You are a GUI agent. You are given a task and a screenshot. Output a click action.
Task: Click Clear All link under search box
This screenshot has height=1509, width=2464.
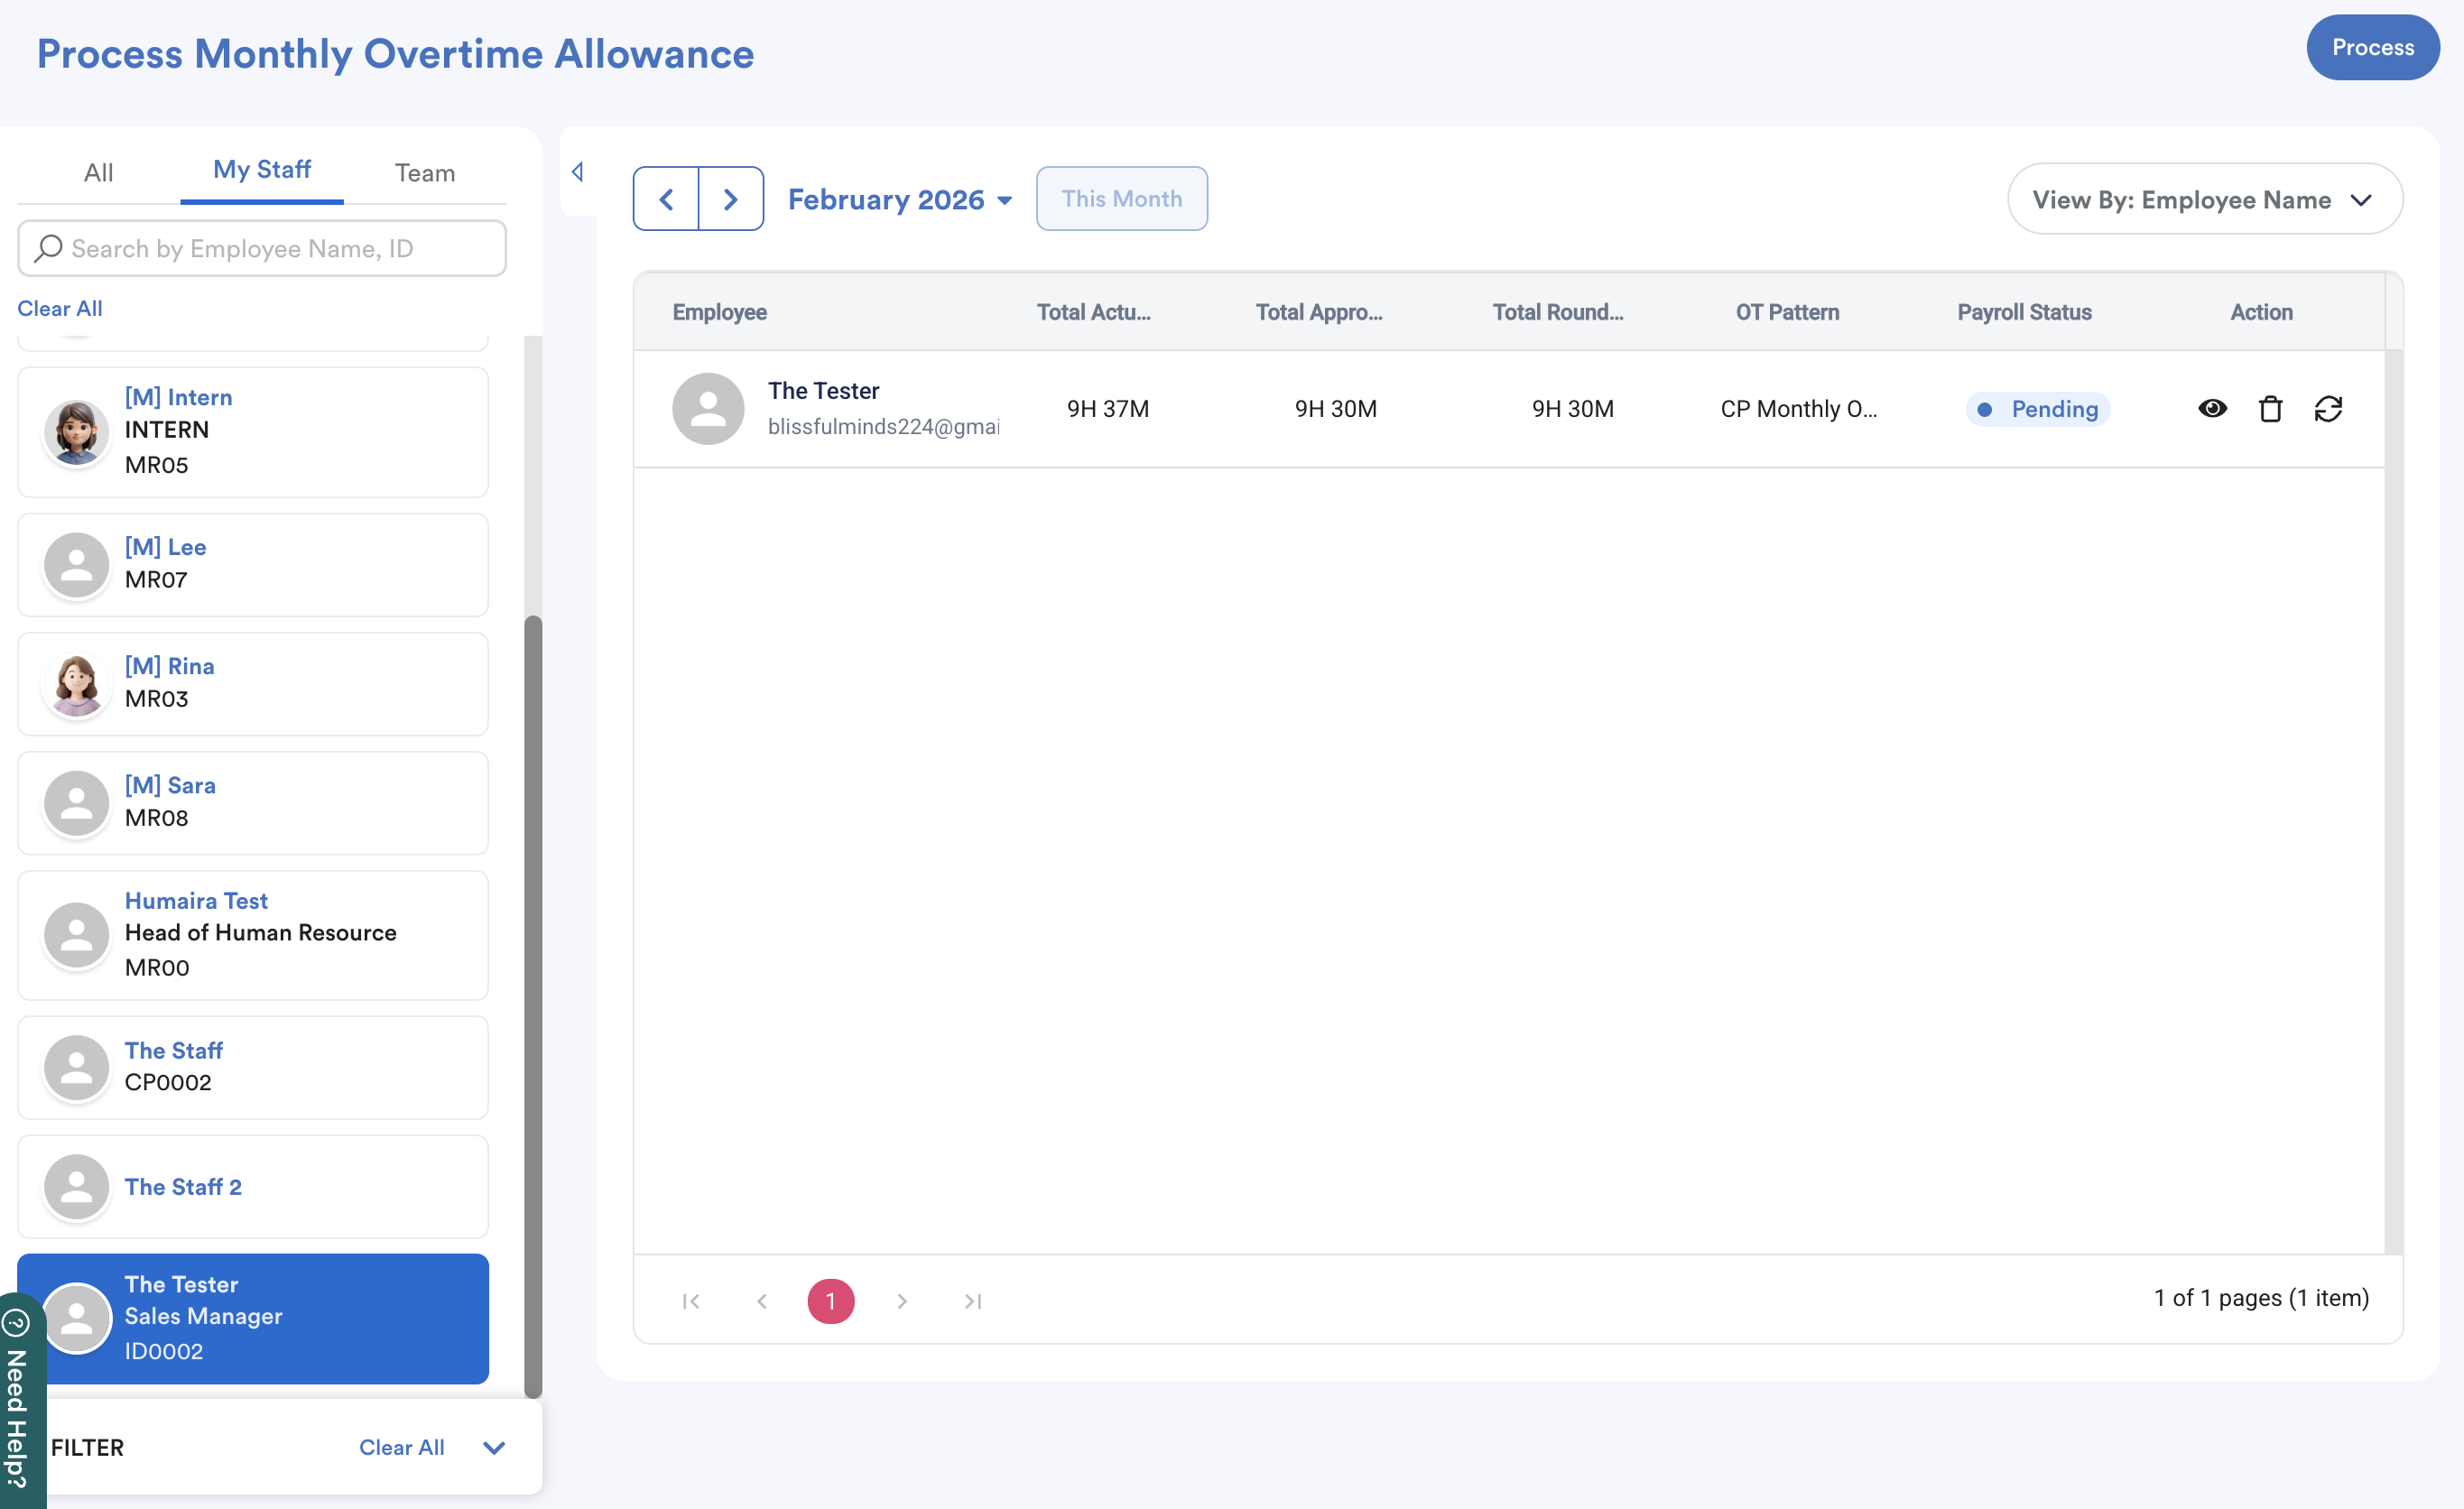(x=60, y=308)
